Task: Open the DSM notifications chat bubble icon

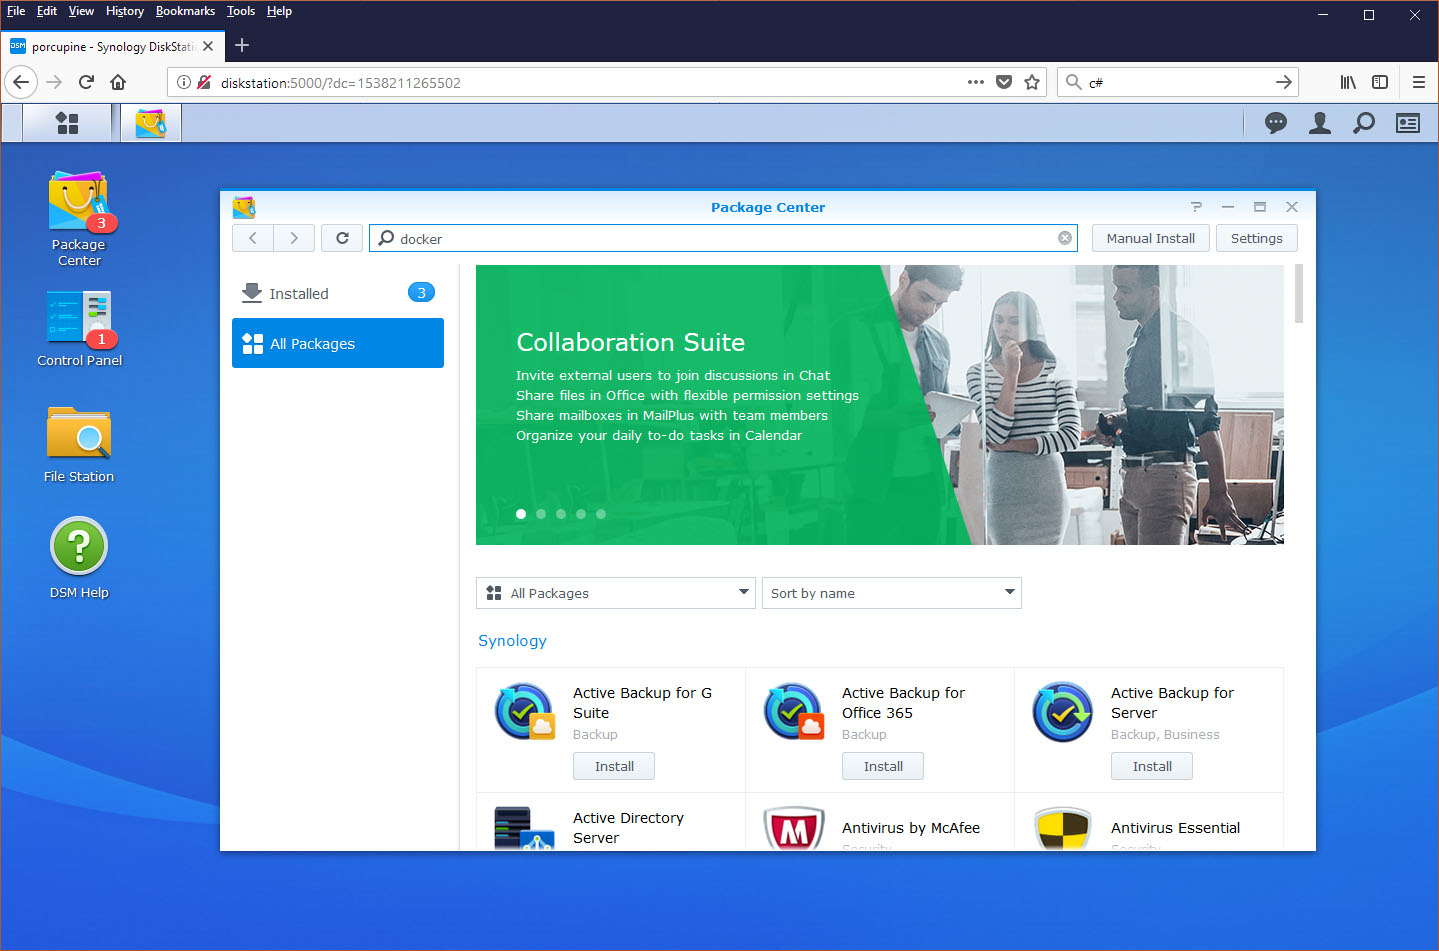Action: coord(1276,123)
